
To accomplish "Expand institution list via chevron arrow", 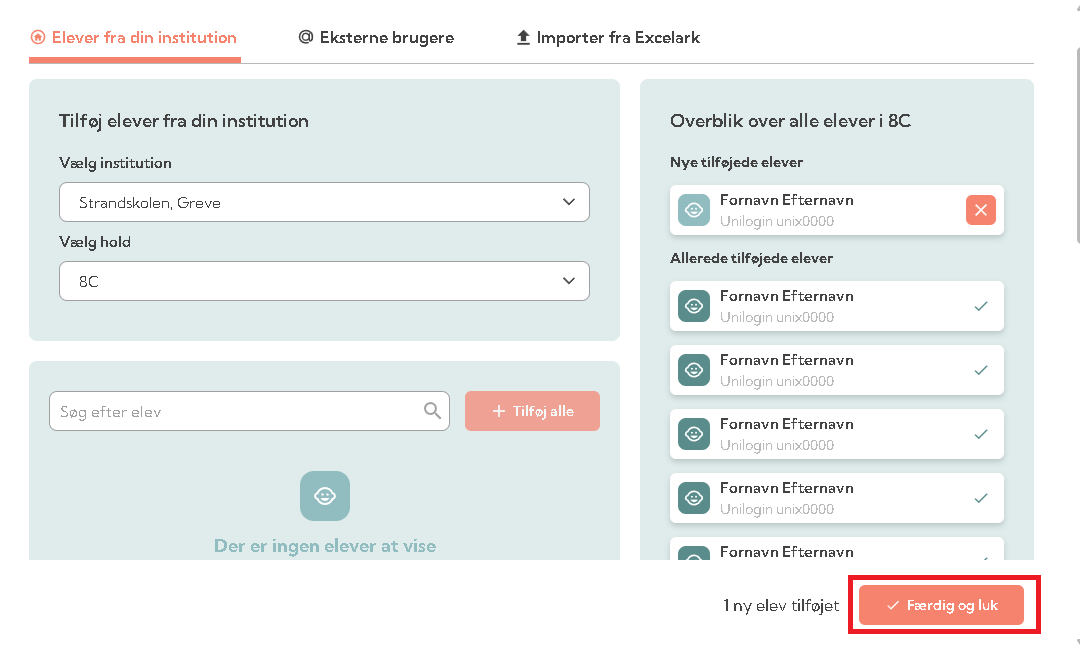I will coord(568,202).
